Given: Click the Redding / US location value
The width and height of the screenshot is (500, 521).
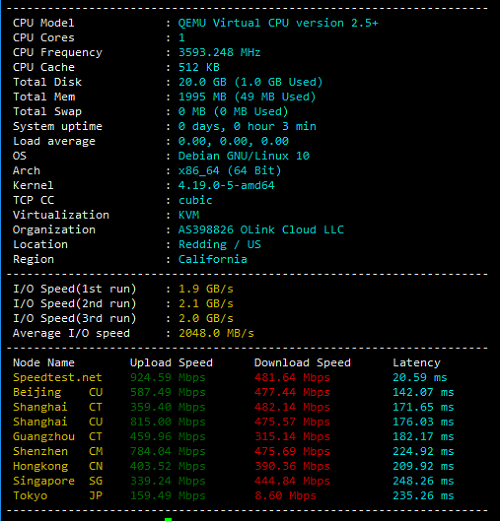Looking at the screenshot, I should coord(220,245).
